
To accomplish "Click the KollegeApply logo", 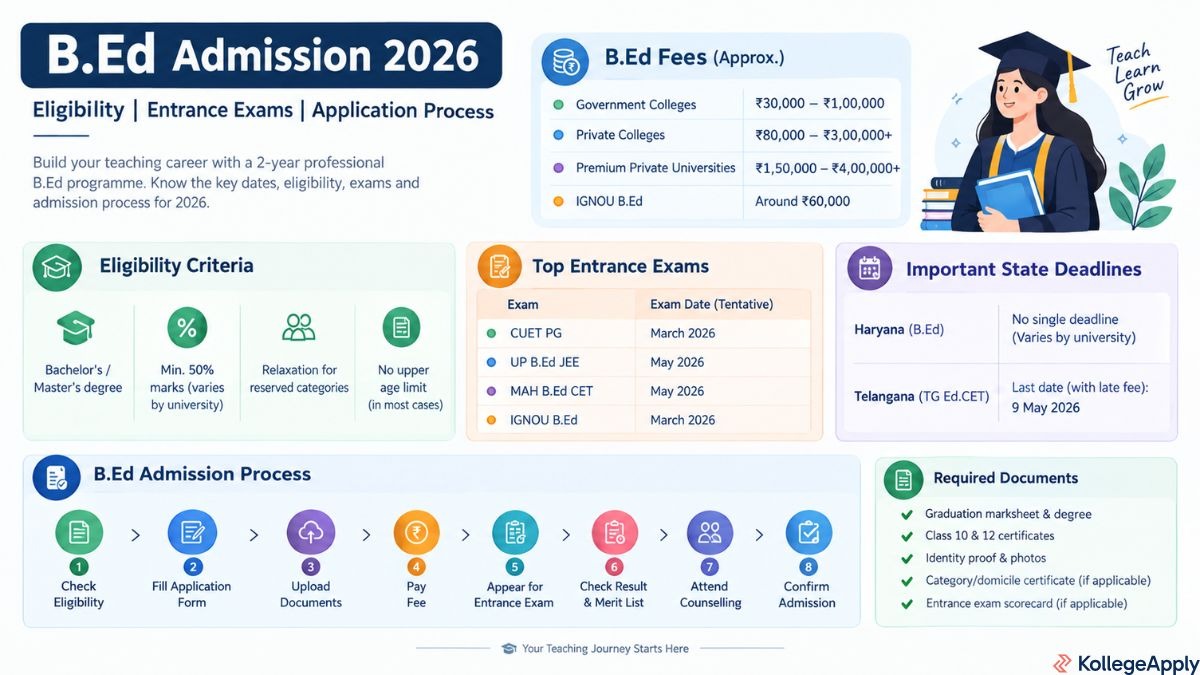I will click(x=1125, y=664).
